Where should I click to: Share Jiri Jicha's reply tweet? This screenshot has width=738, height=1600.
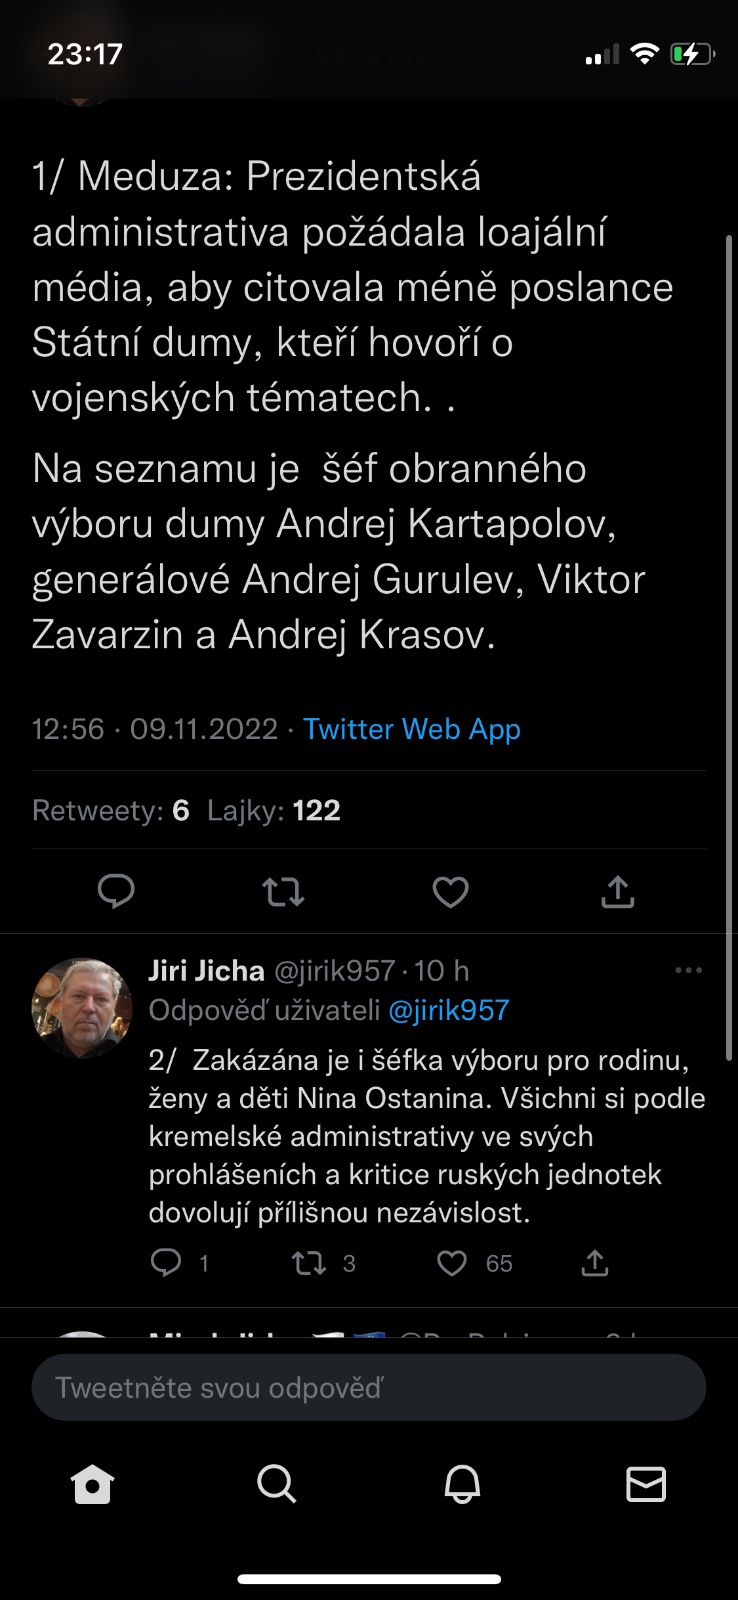(x=595, y=1263)
